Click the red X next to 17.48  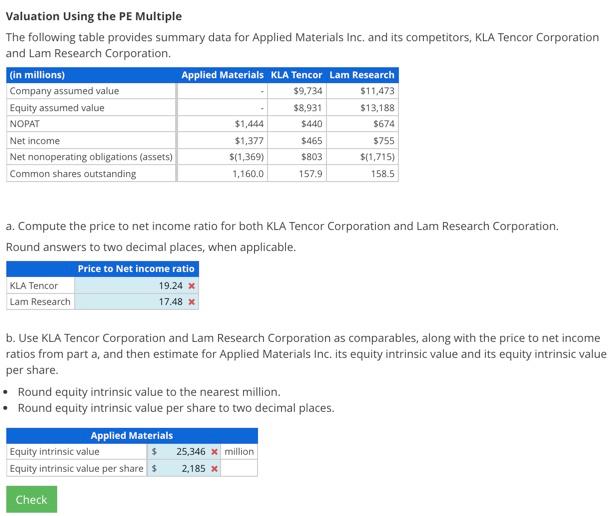click(x=191, y=302)
